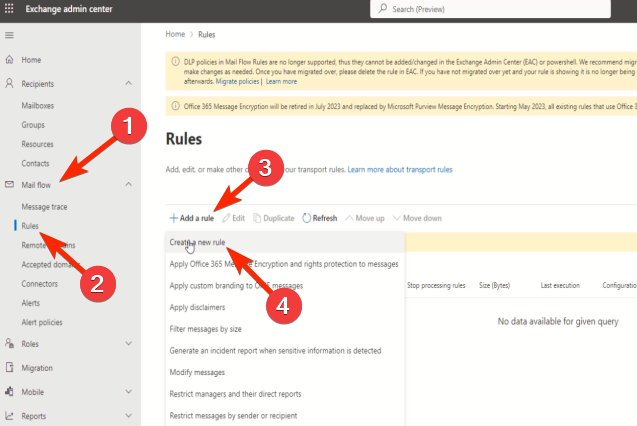Expand the Mobile section chevron
The width and height of the screenshot is (637, 426).
click(128, 391)
